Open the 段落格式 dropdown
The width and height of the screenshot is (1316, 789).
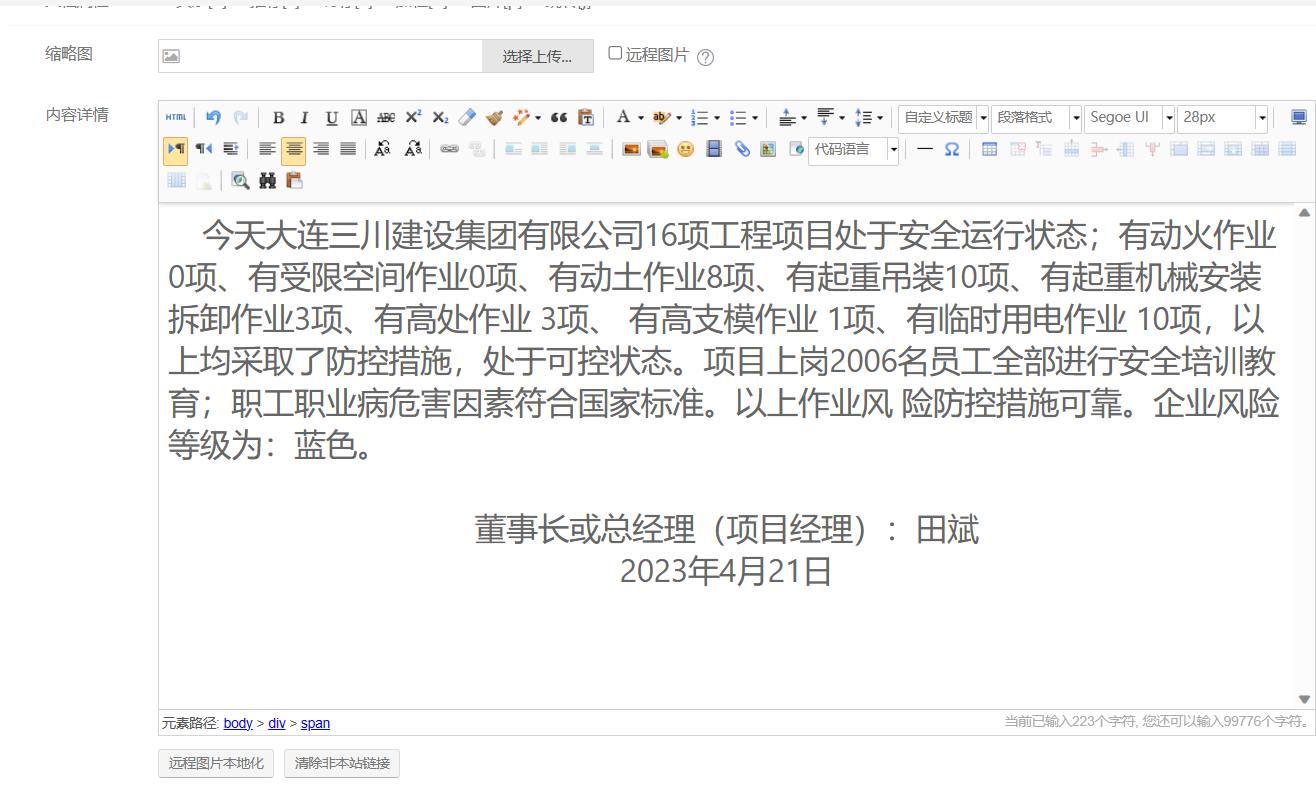(1036, 118)
